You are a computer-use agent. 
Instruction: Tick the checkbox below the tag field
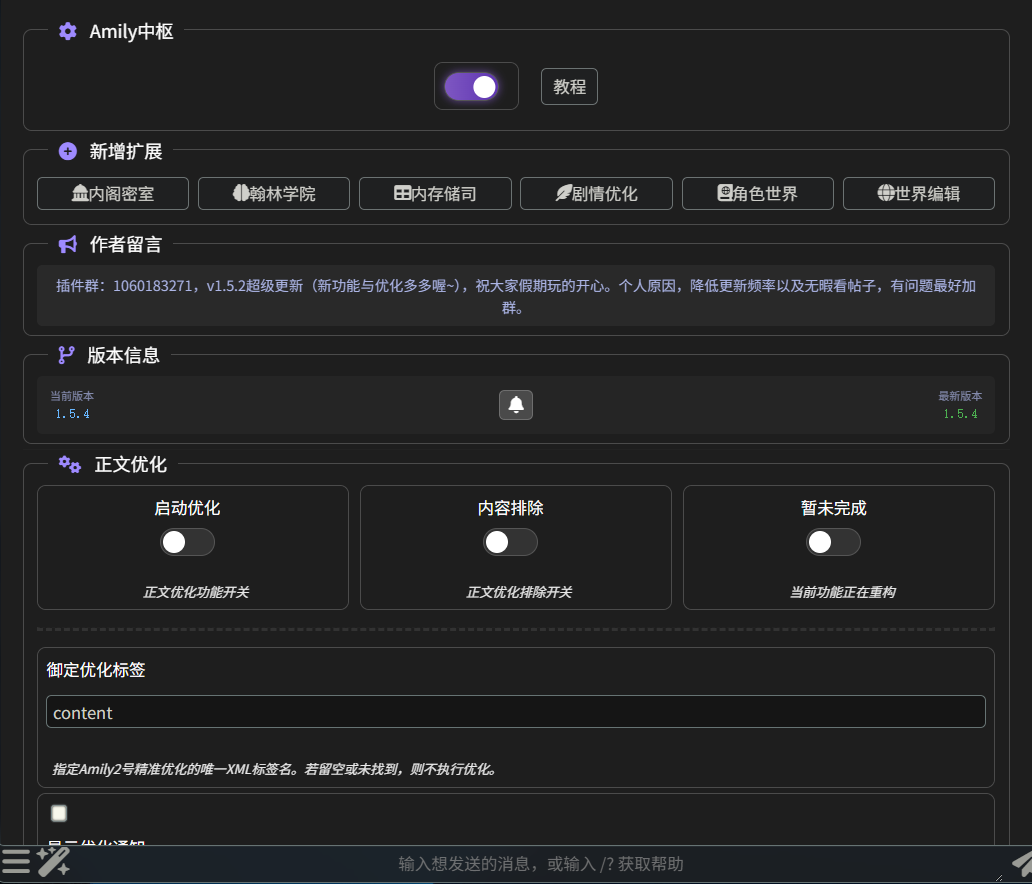coord(59,813)
